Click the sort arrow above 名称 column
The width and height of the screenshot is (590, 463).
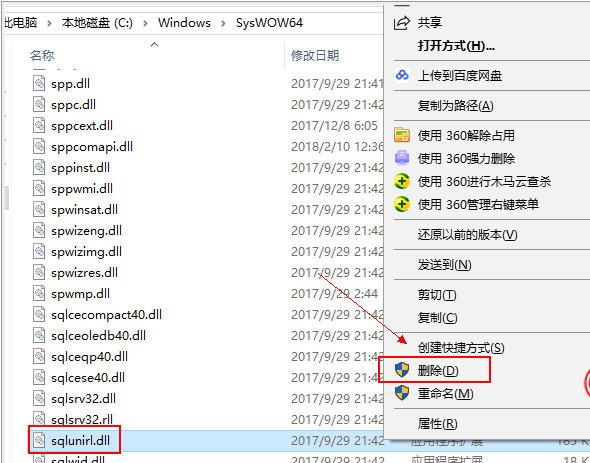pyautogui.click(x=154, y=44)
